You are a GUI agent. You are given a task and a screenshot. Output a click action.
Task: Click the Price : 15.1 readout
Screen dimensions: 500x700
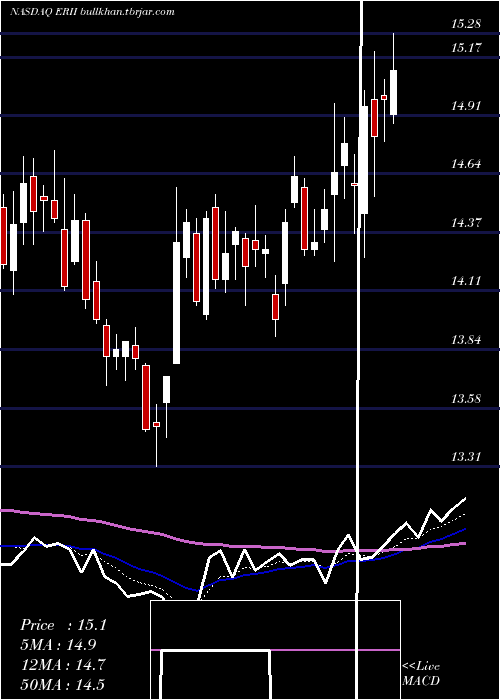pos(64,625)
